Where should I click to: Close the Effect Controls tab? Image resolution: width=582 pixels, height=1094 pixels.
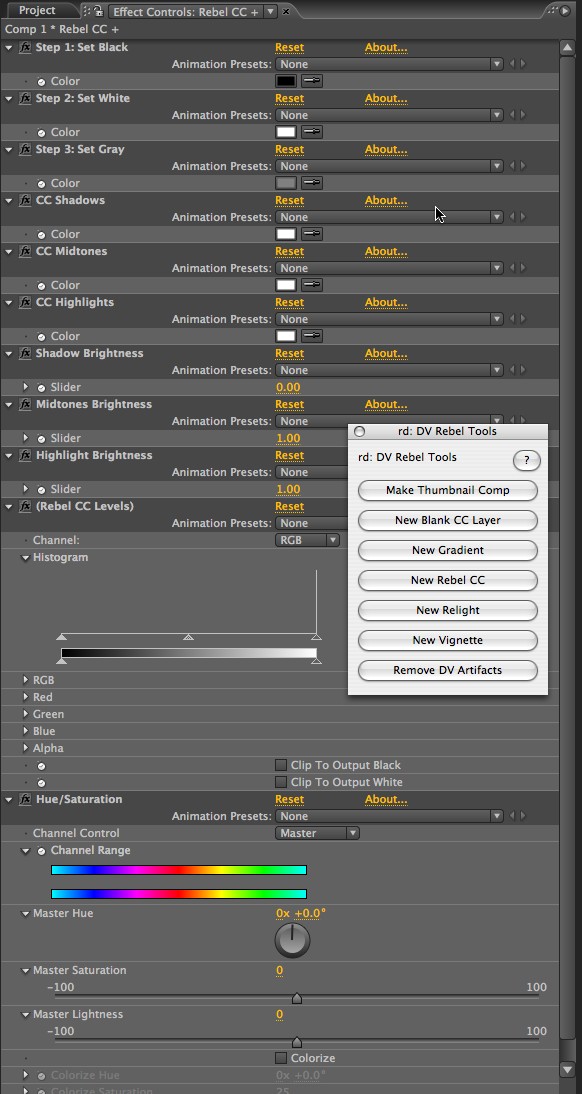point(285,12)
